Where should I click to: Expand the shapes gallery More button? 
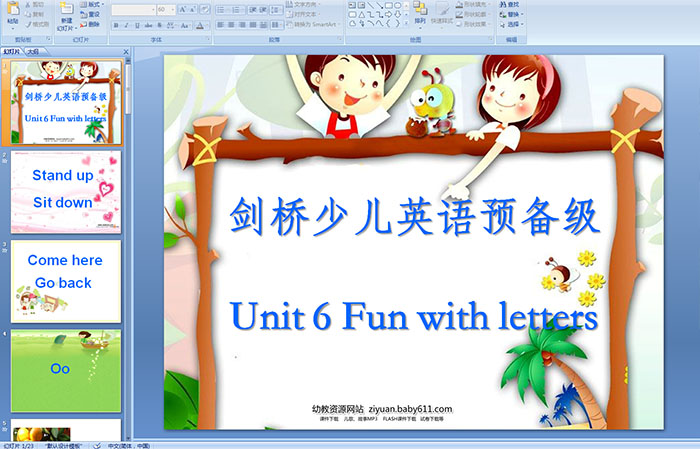pyautogui.click(x=406, y=23)
